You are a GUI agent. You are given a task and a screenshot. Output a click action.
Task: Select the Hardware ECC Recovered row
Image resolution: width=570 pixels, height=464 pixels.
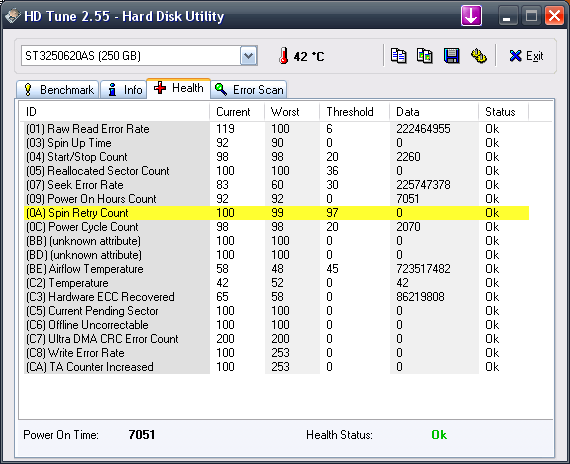coord(276,297)
